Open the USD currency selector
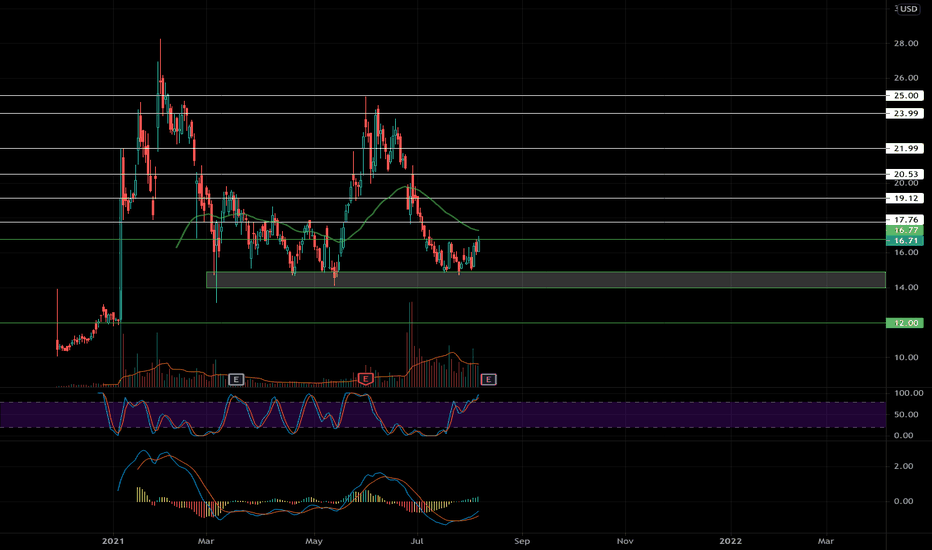 [x=908, y=9]
